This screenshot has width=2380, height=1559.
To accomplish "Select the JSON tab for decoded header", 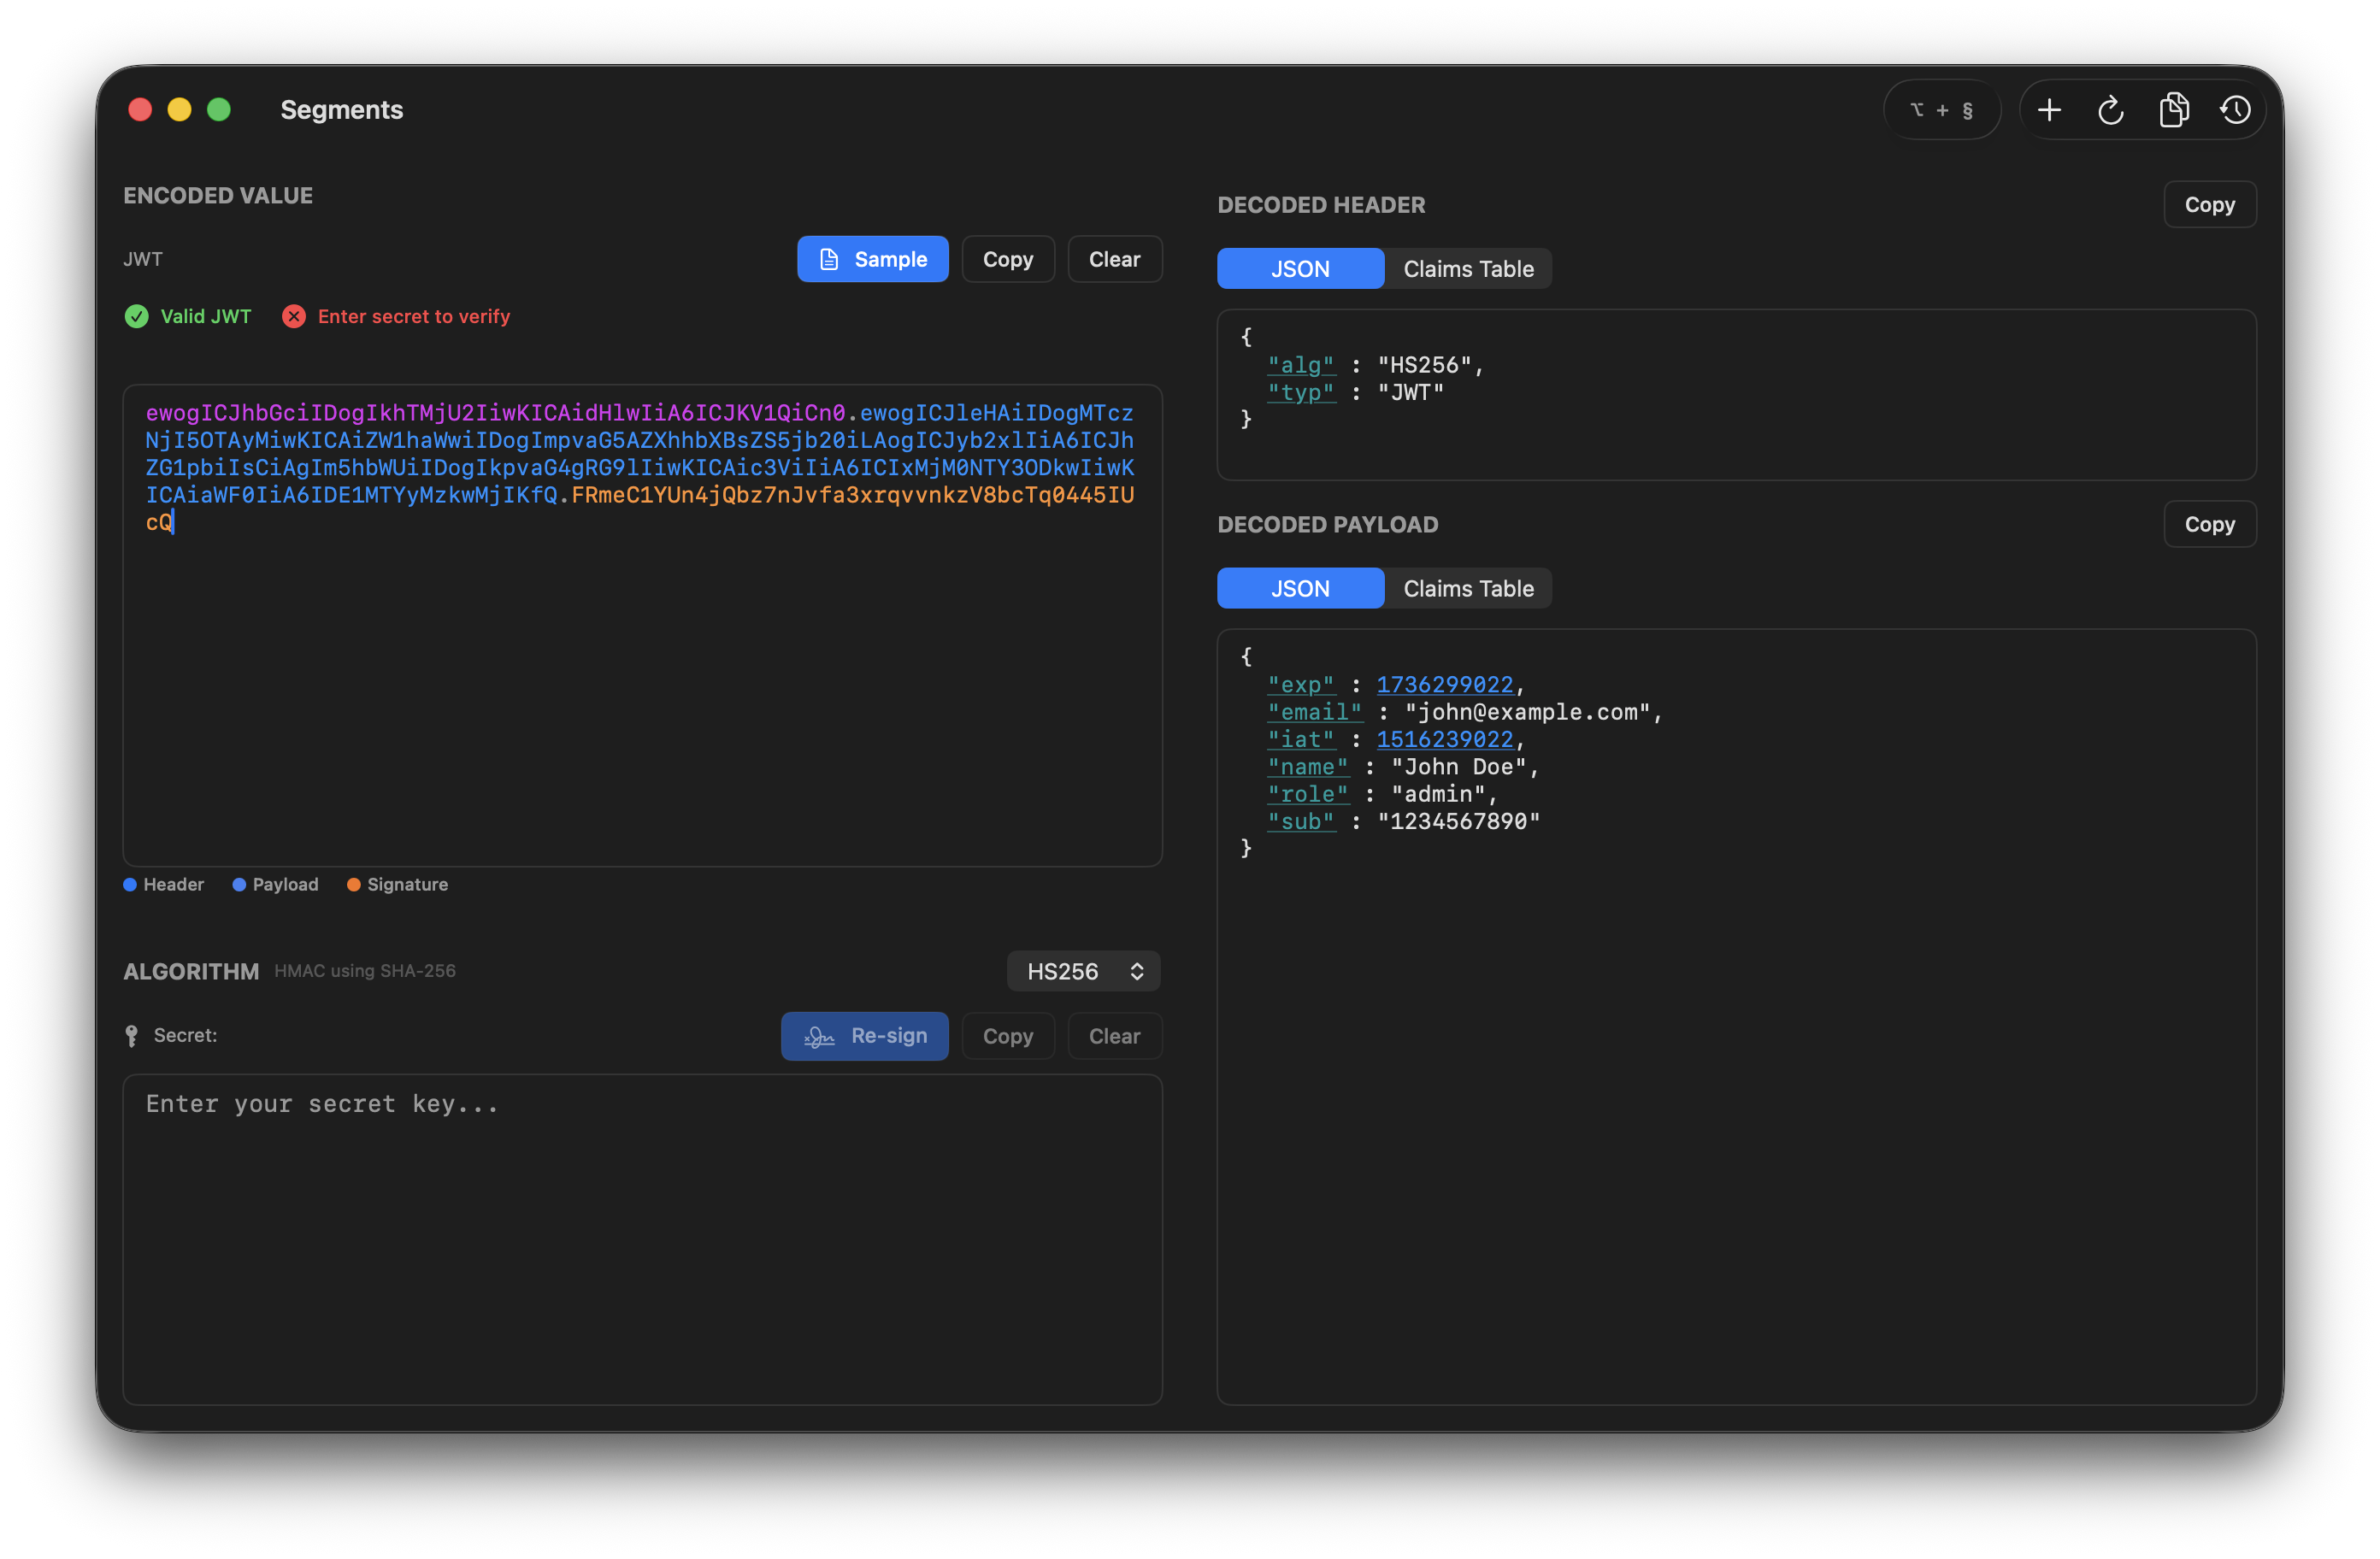I will [1300, 268].
